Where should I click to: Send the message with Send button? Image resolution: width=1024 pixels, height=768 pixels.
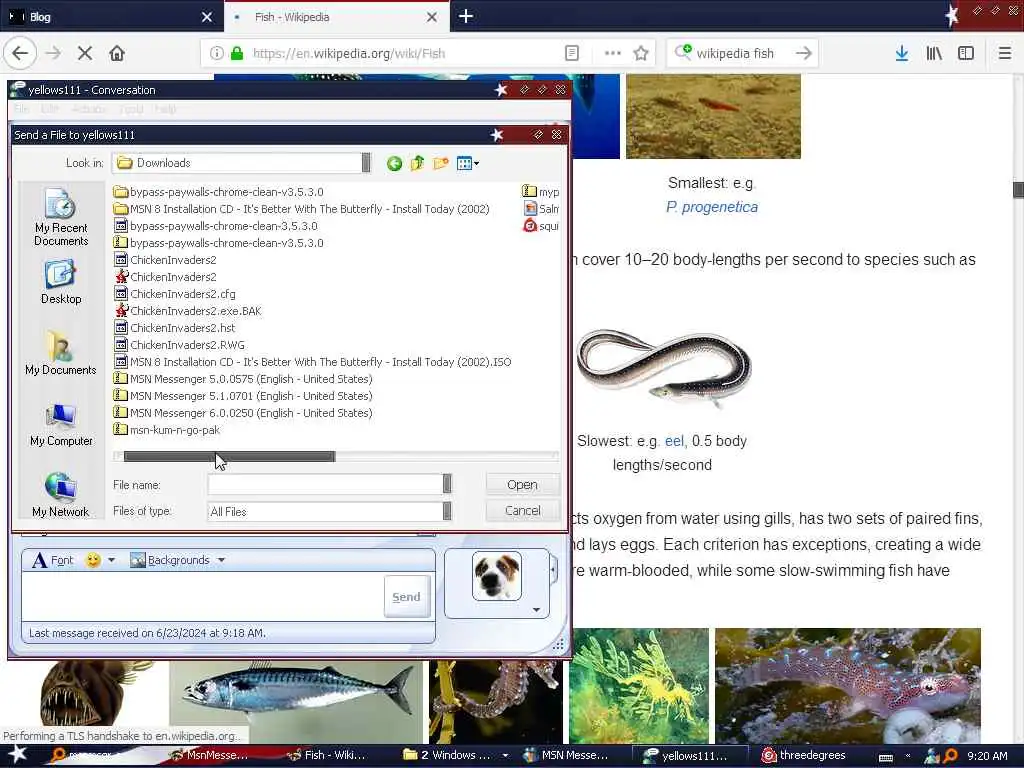[x=406, y=597]
